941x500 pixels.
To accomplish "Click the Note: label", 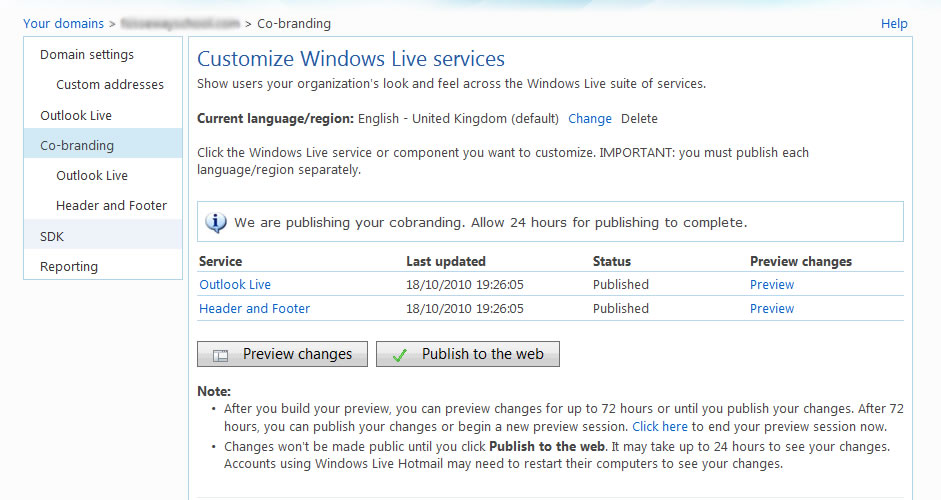I will [214, 391].
